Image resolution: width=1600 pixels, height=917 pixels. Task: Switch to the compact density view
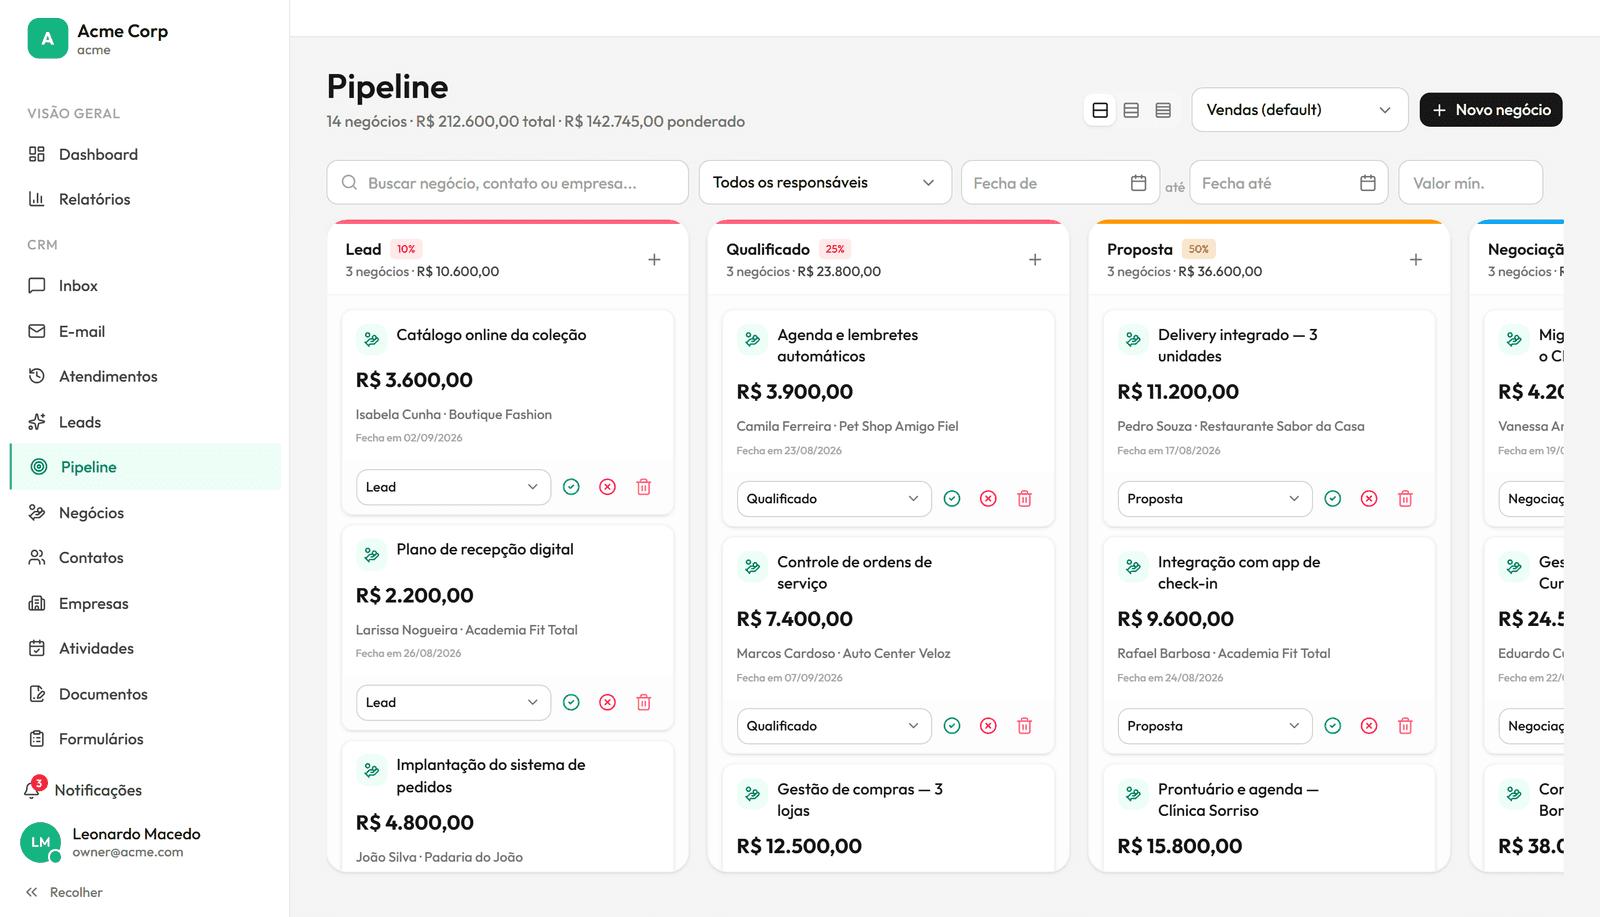pos(1163,110)
